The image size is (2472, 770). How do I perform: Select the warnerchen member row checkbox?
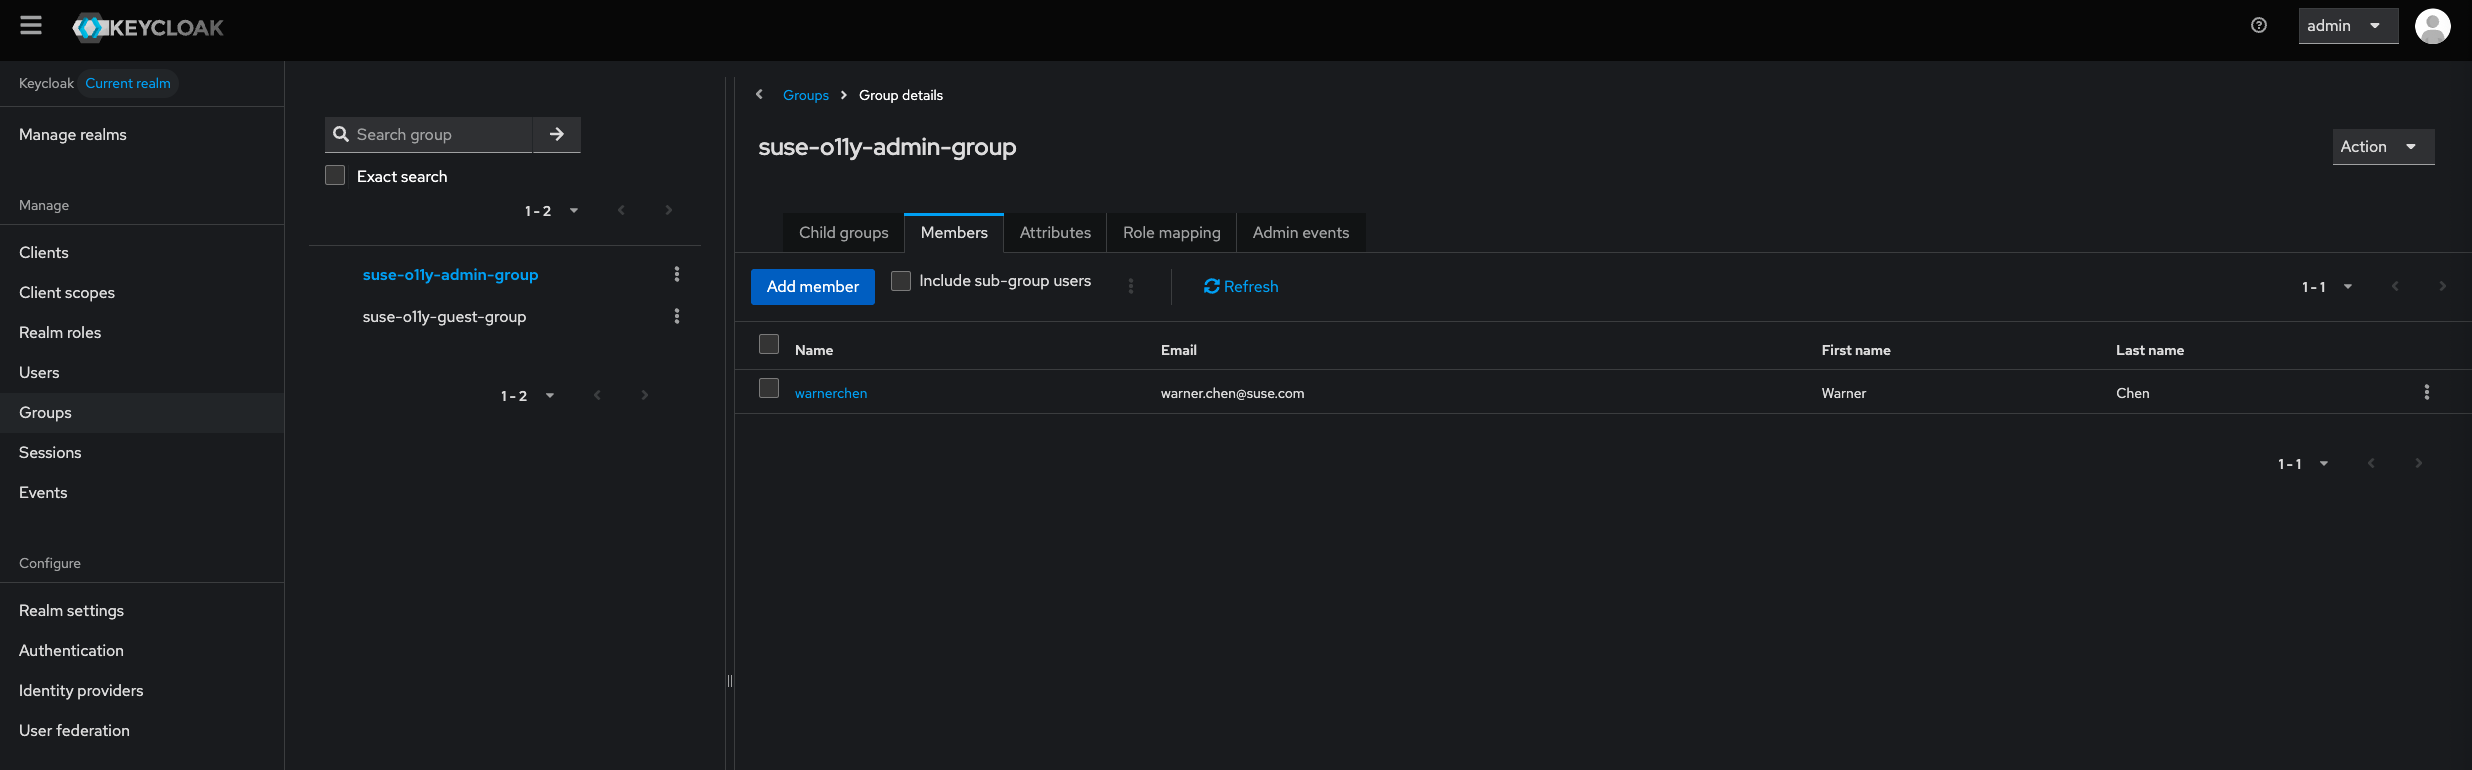pyautogui.click(x=769, y=388)
